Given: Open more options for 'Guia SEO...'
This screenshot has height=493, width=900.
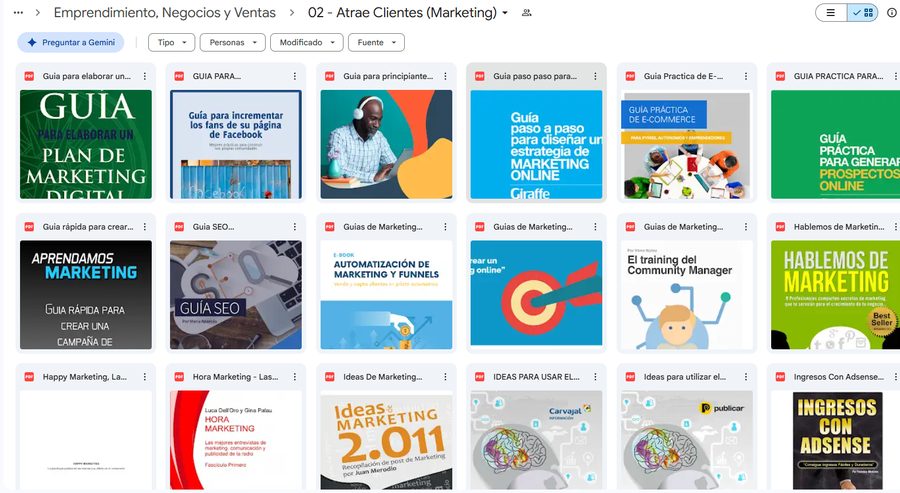Looking at the screenshot, I should point(294,227).
